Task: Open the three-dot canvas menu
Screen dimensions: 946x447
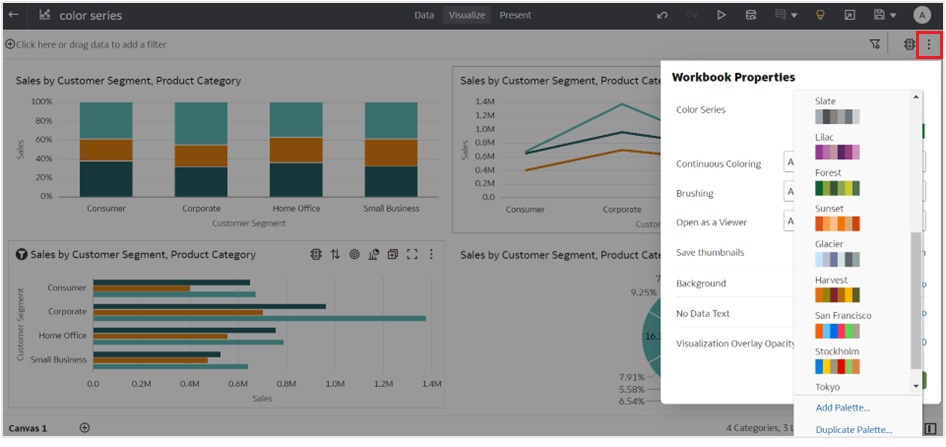Action: click(929, 44)
